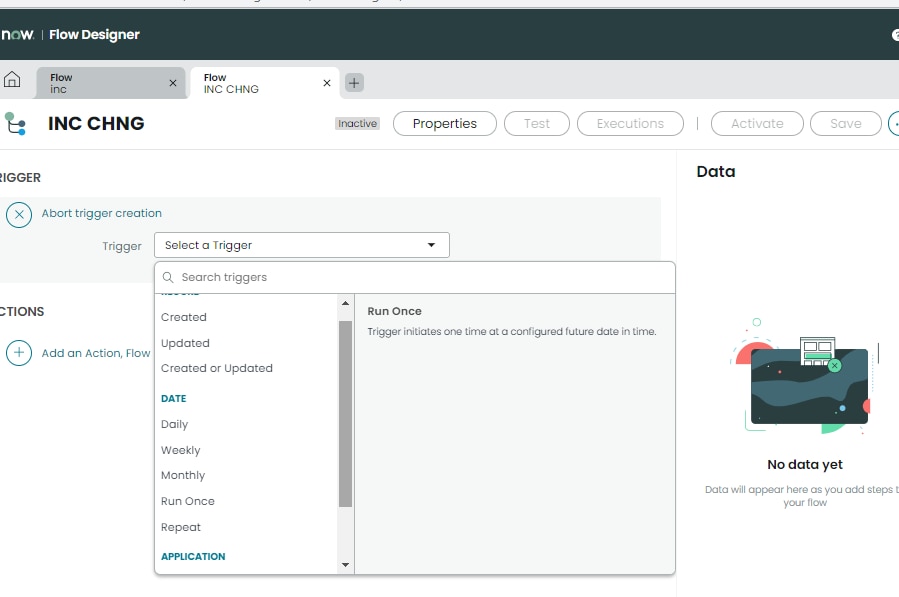Click the trigger list scrollbar thumb
The height and width of the screenshot is (597, 899).
[x=345, y=414]
